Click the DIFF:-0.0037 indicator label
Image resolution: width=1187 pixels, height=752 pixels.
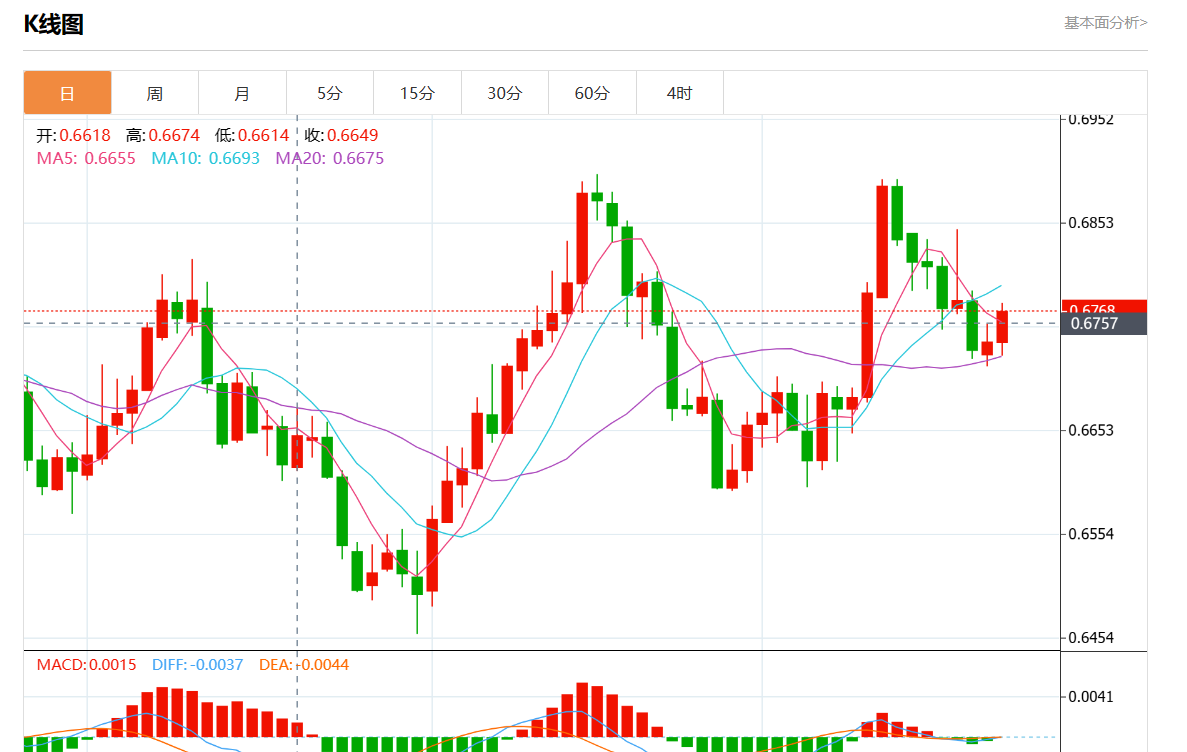198,665
